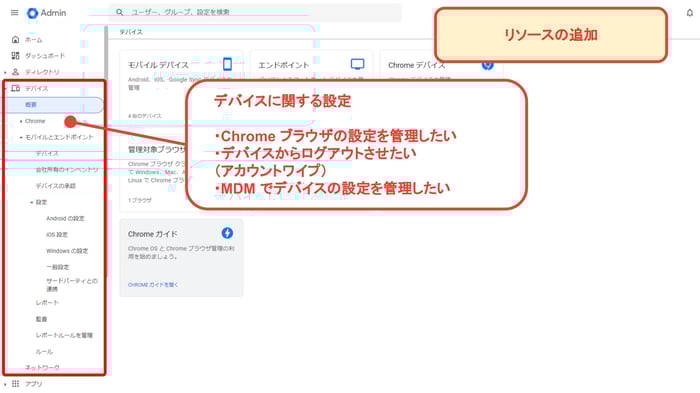The width and height of the screenshot is (700, 393).
Task: Click the 管理対象ブラウザ card title
Action: click(156, 149)
